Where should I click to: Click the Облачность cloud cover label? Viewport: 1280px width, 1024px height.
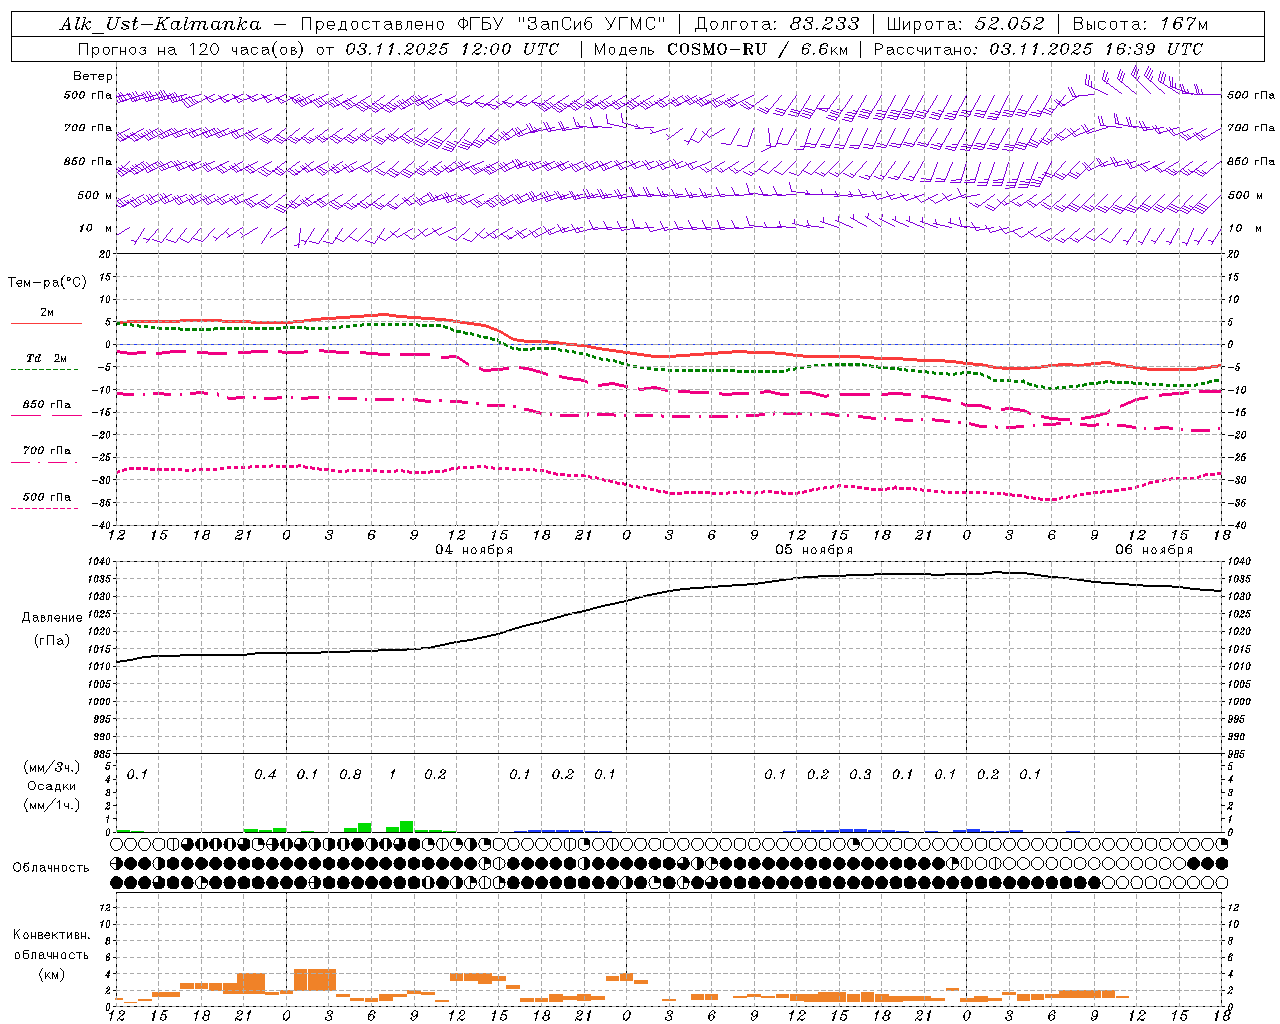pyautogui.click(x=51, y=867)
